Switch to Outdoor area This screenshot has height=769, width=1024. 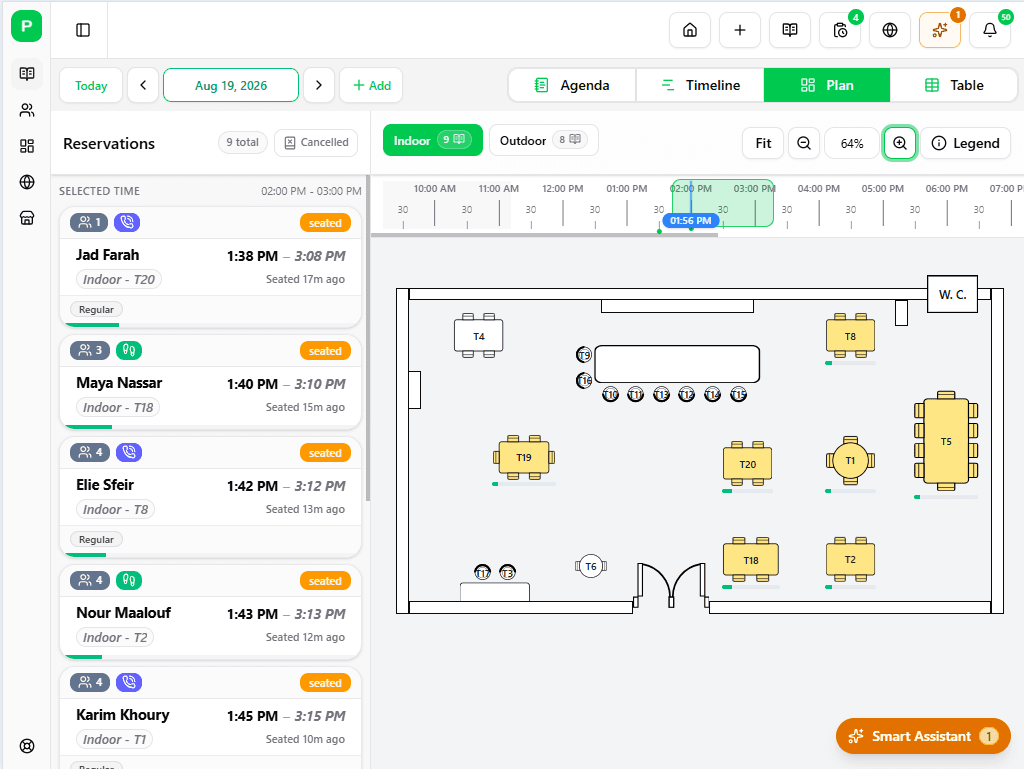(543, 140)
